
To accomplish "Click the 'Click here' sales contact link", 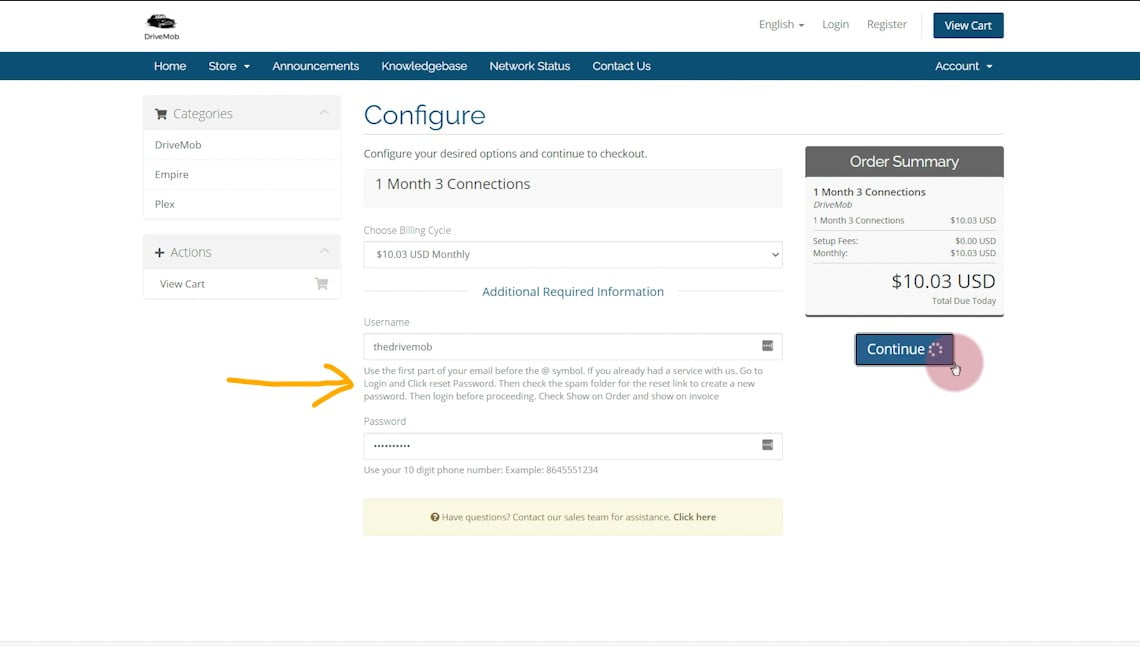I will pos(694,517).
